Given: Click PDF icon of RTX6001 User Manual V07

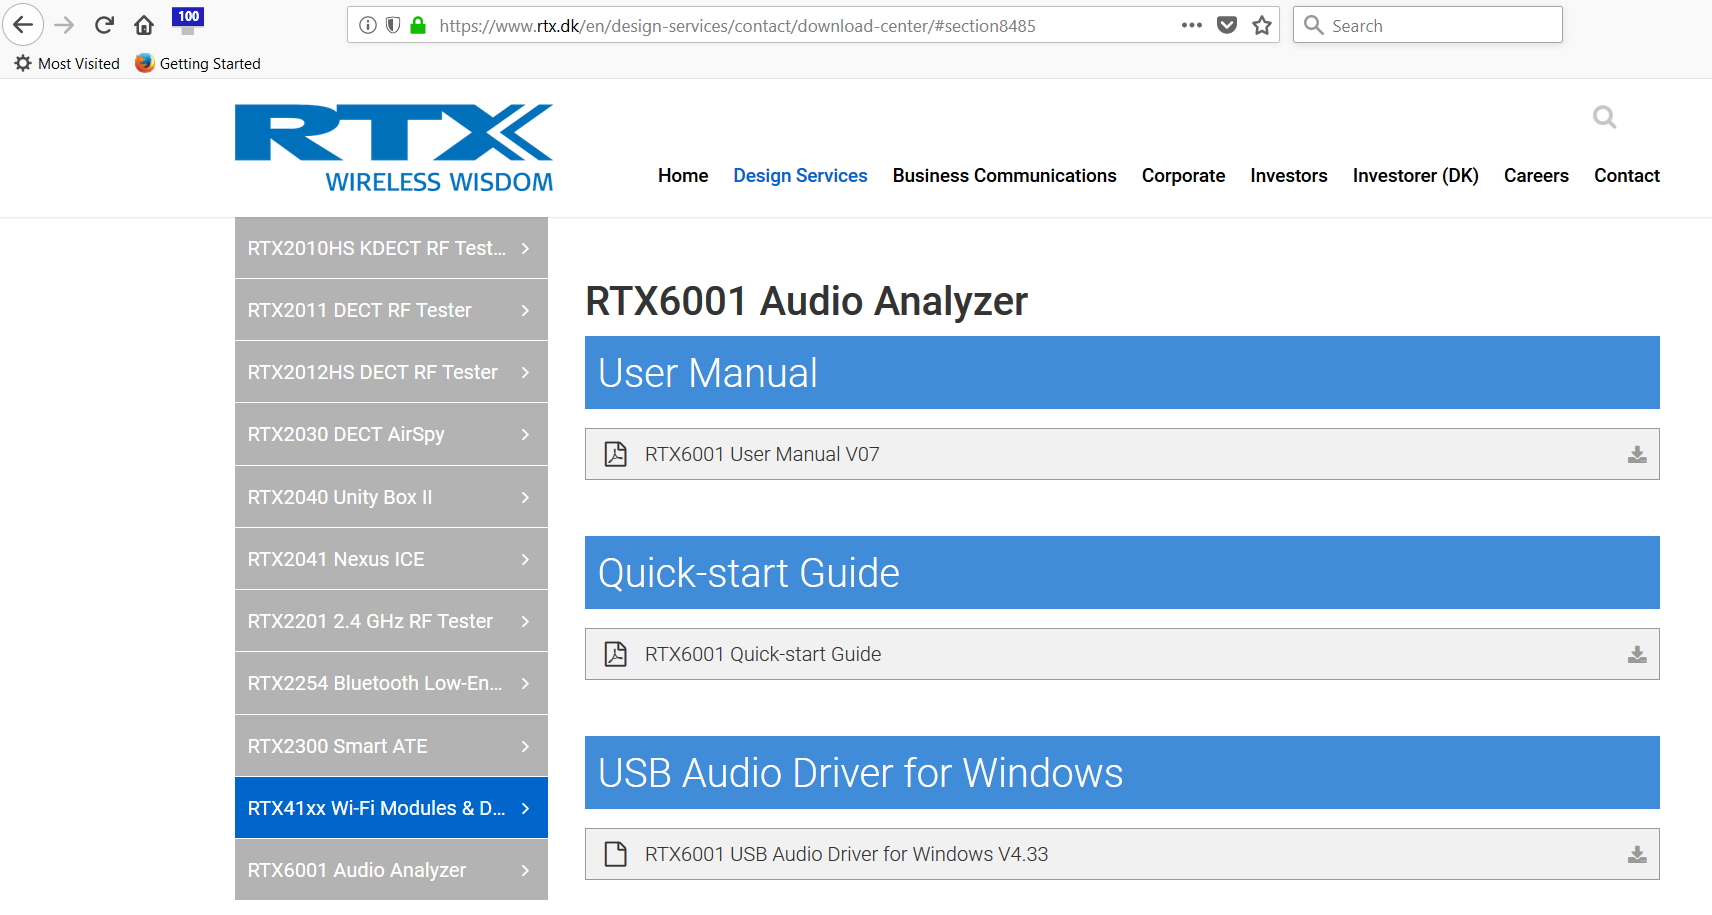Looking at the screenshot, I should pos(616,454).
